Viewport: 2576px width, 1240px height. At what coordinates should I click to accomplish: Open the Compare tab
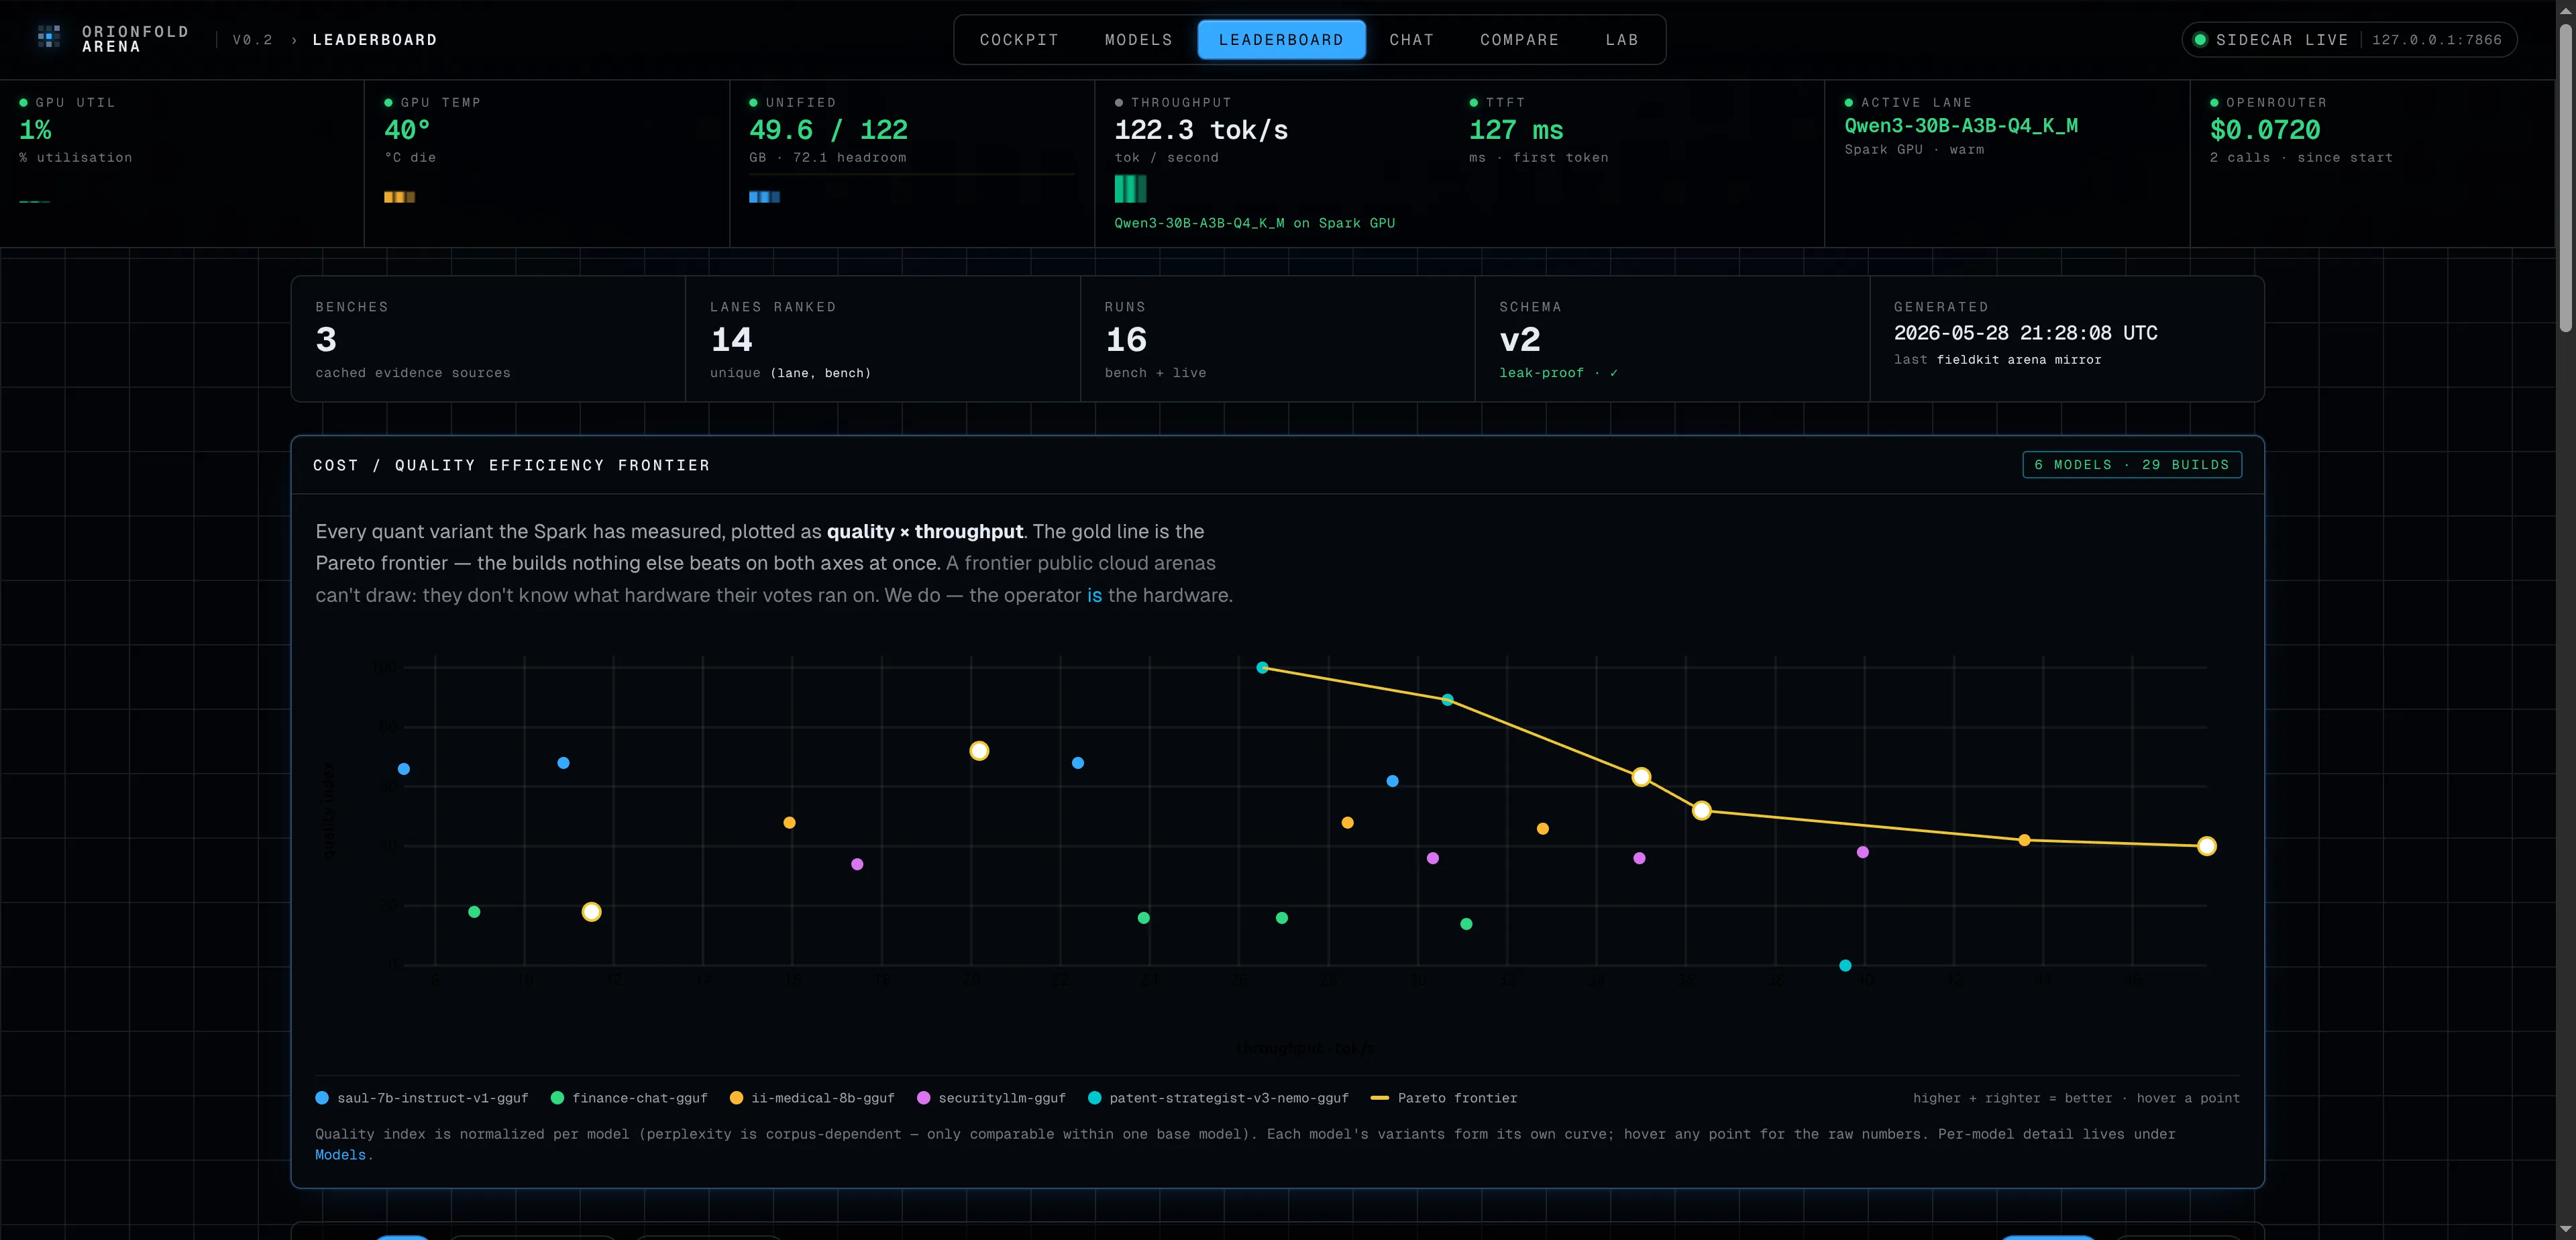tap(1519, 40)
